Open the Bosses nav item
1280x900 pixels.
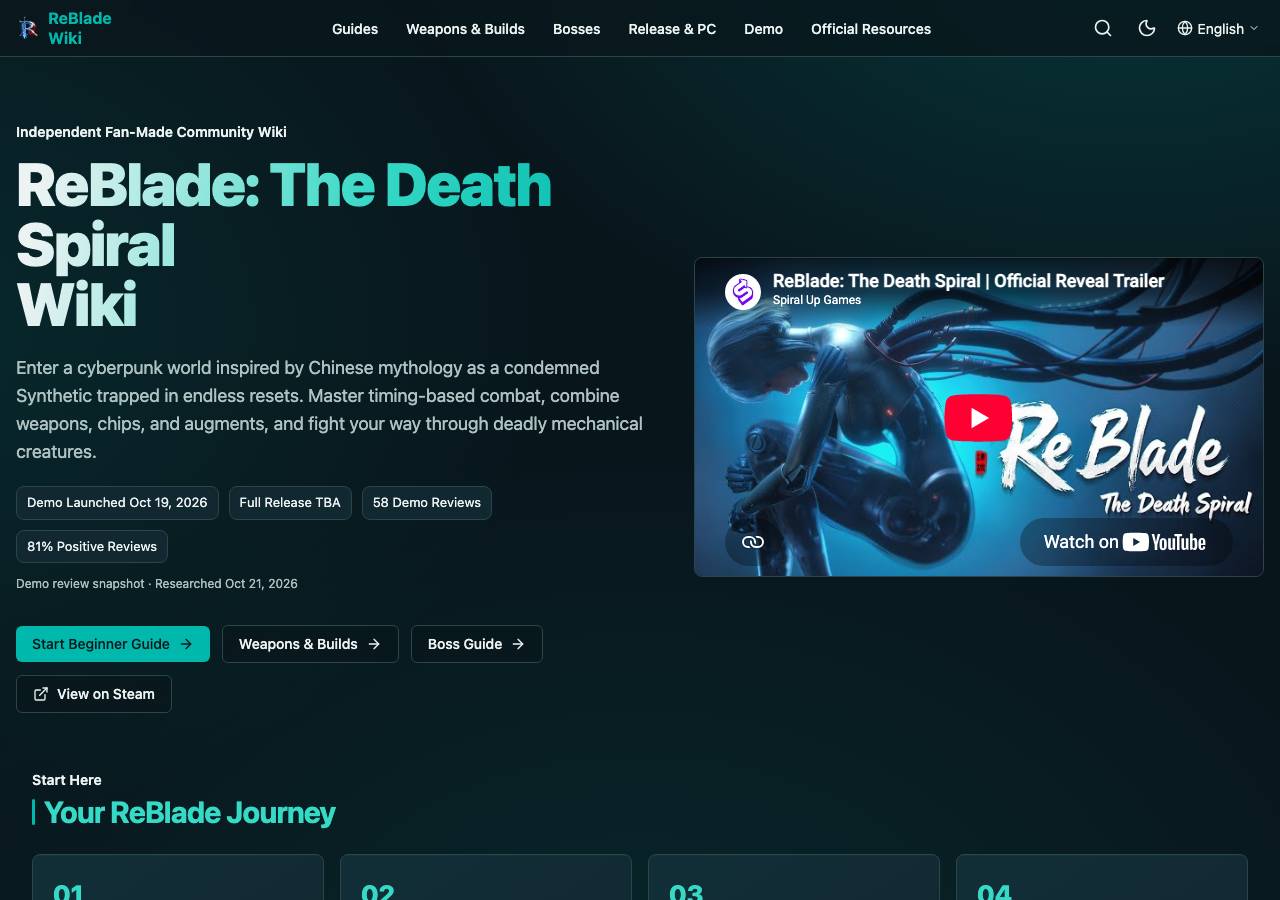[577, 29]
